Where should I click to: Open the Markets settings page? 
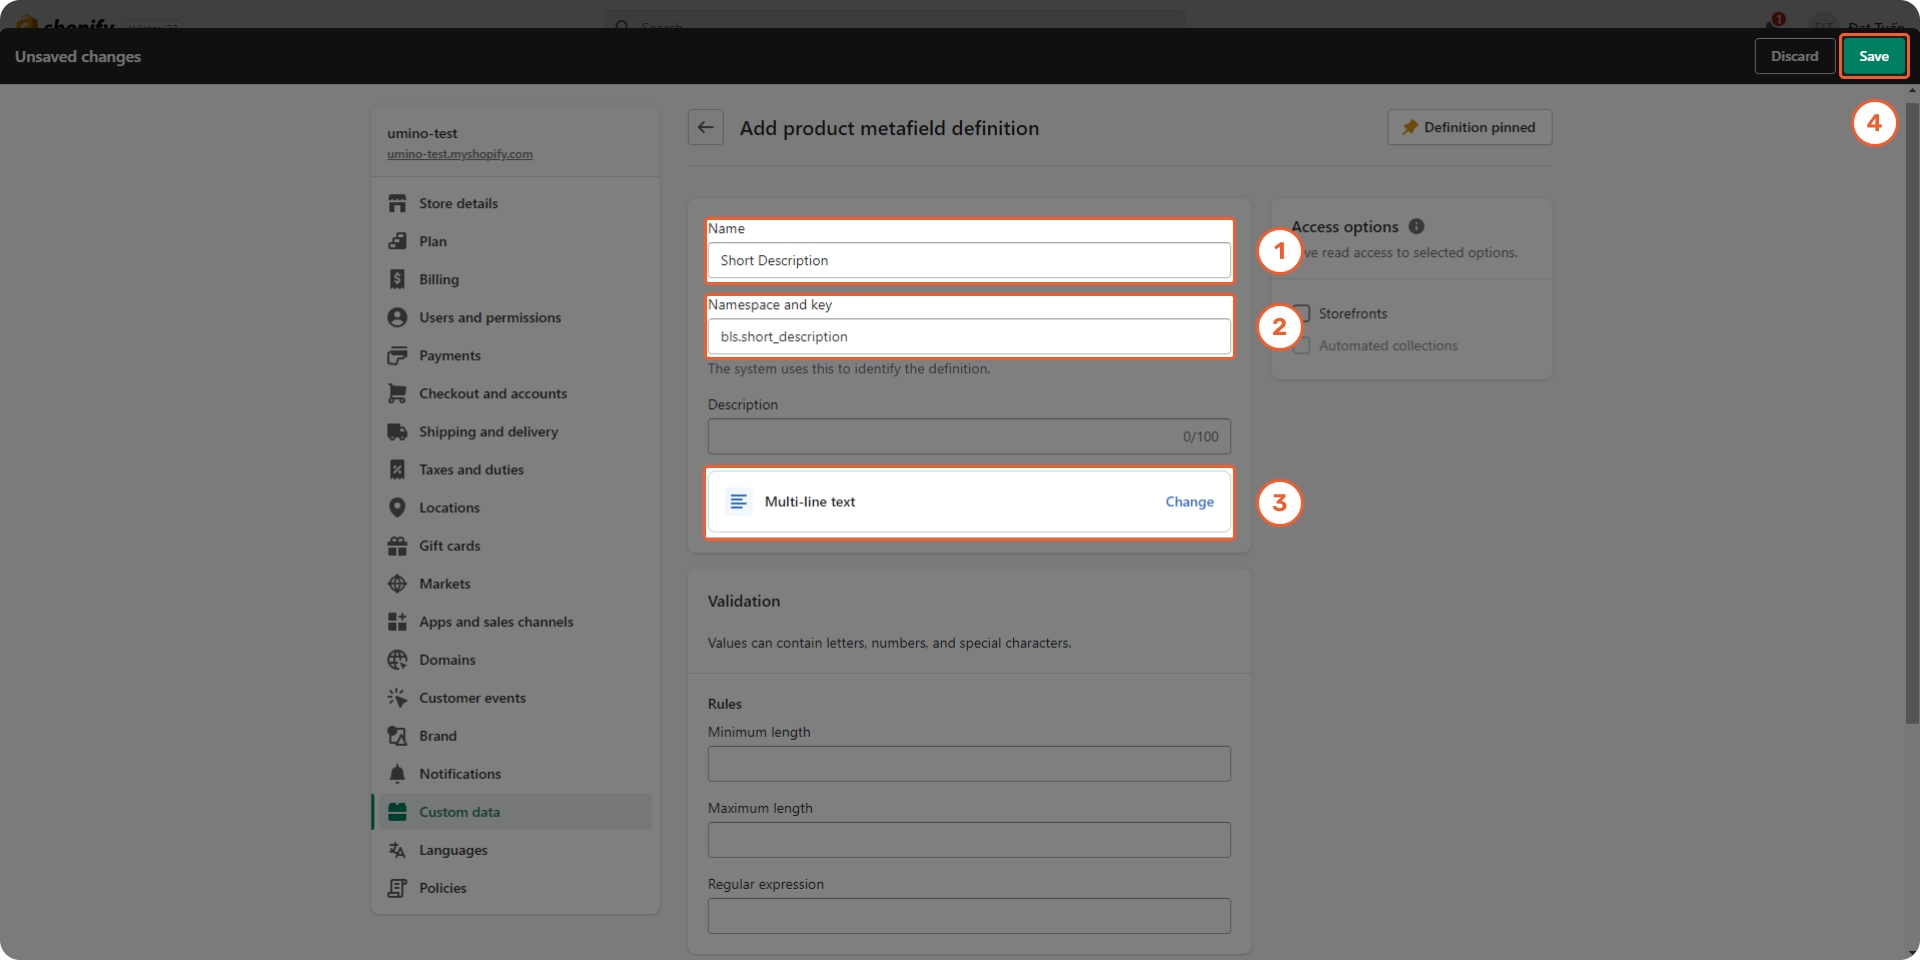[444, 584]
